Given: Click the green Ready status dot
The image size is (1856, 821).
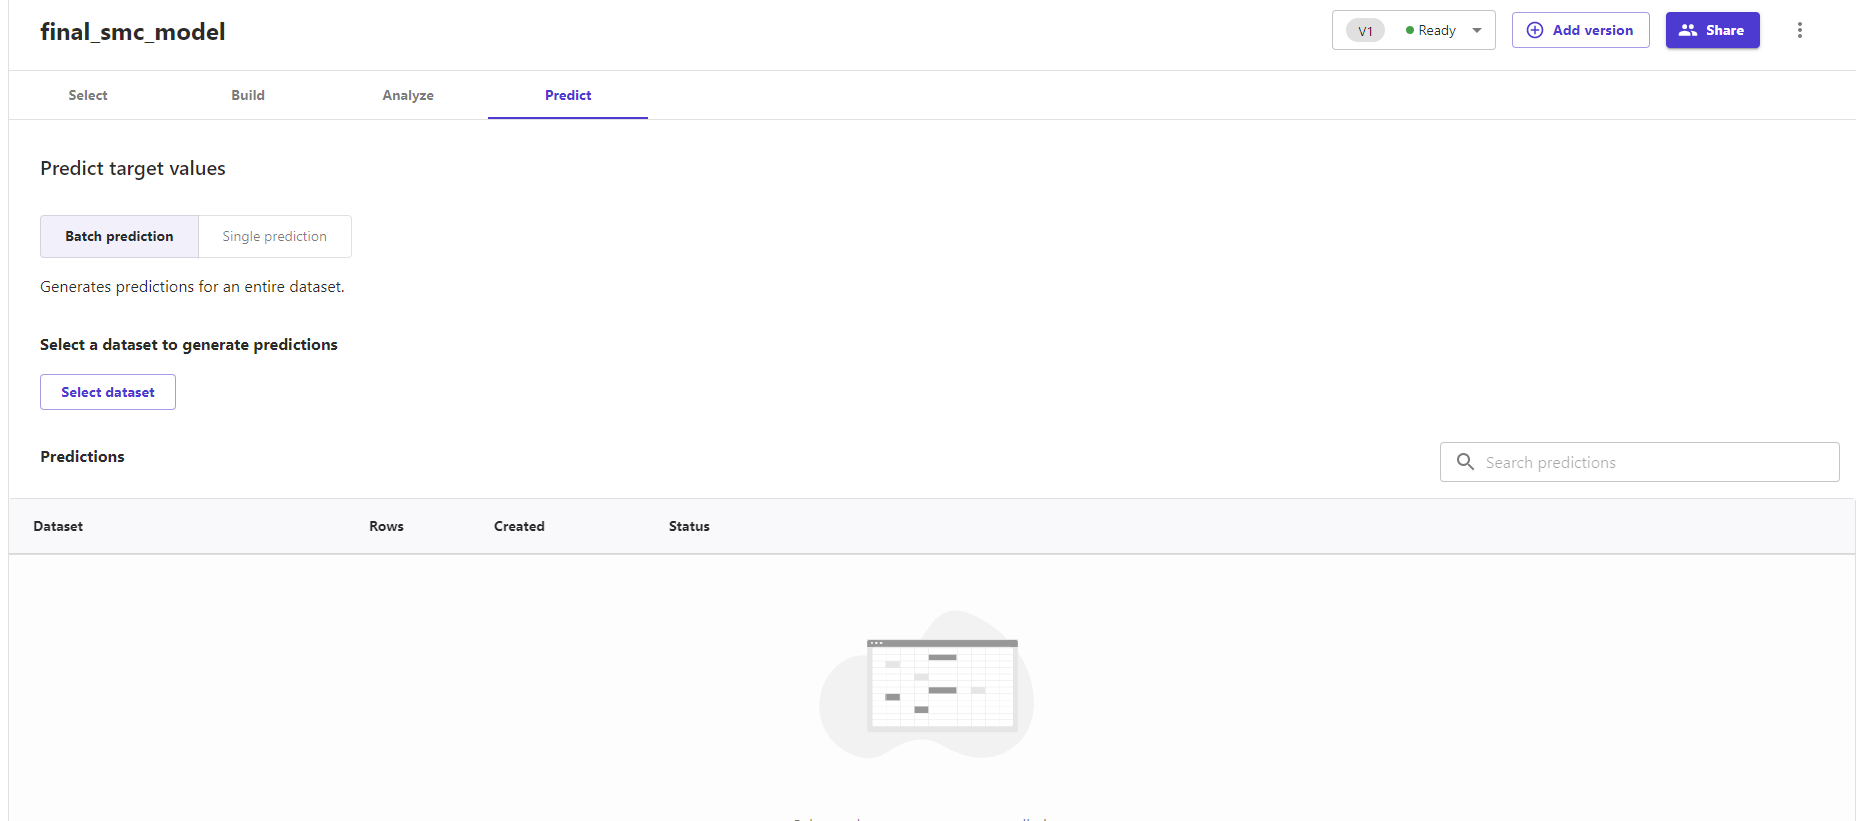Looking at the screenshot, I should tap(1410, 30).
